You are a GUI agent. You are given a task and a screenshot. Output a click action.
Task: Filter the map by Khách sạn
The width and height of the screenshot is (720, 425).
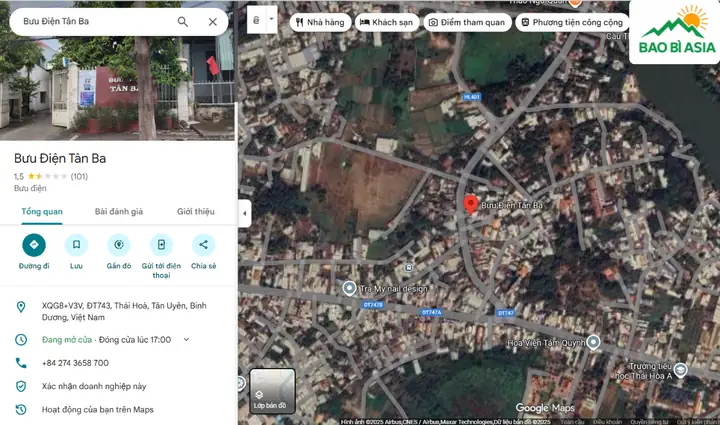click(387, 22)
